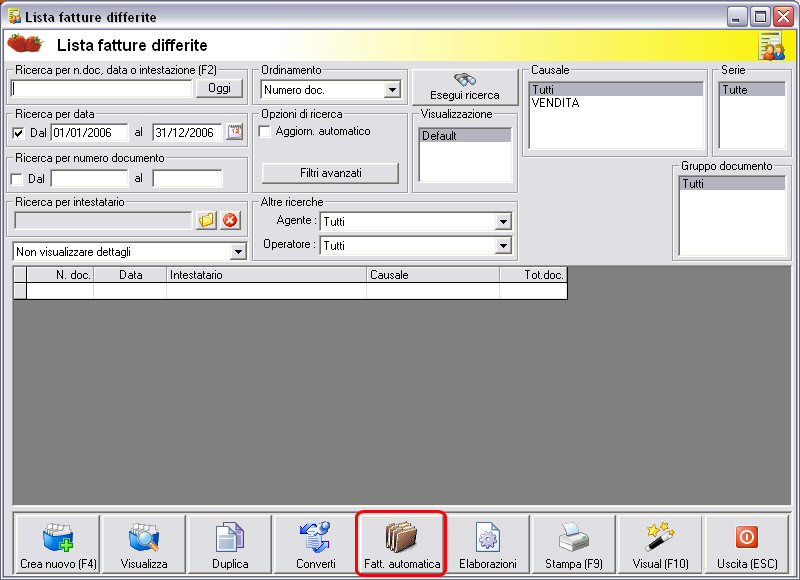
Task: Click Stampa (F9) printer button
Action: pos(574,544)
